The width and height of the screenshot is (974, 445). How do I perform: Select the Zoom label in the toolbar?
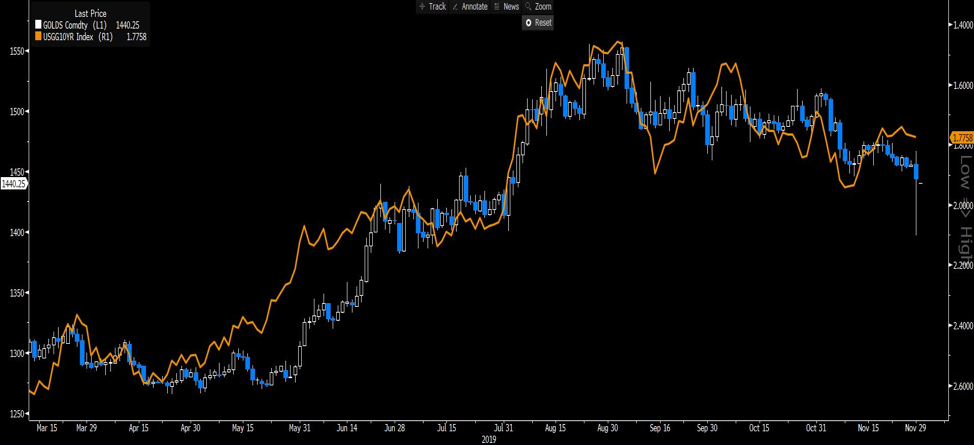pyautogui.click(x=543, y=6)
